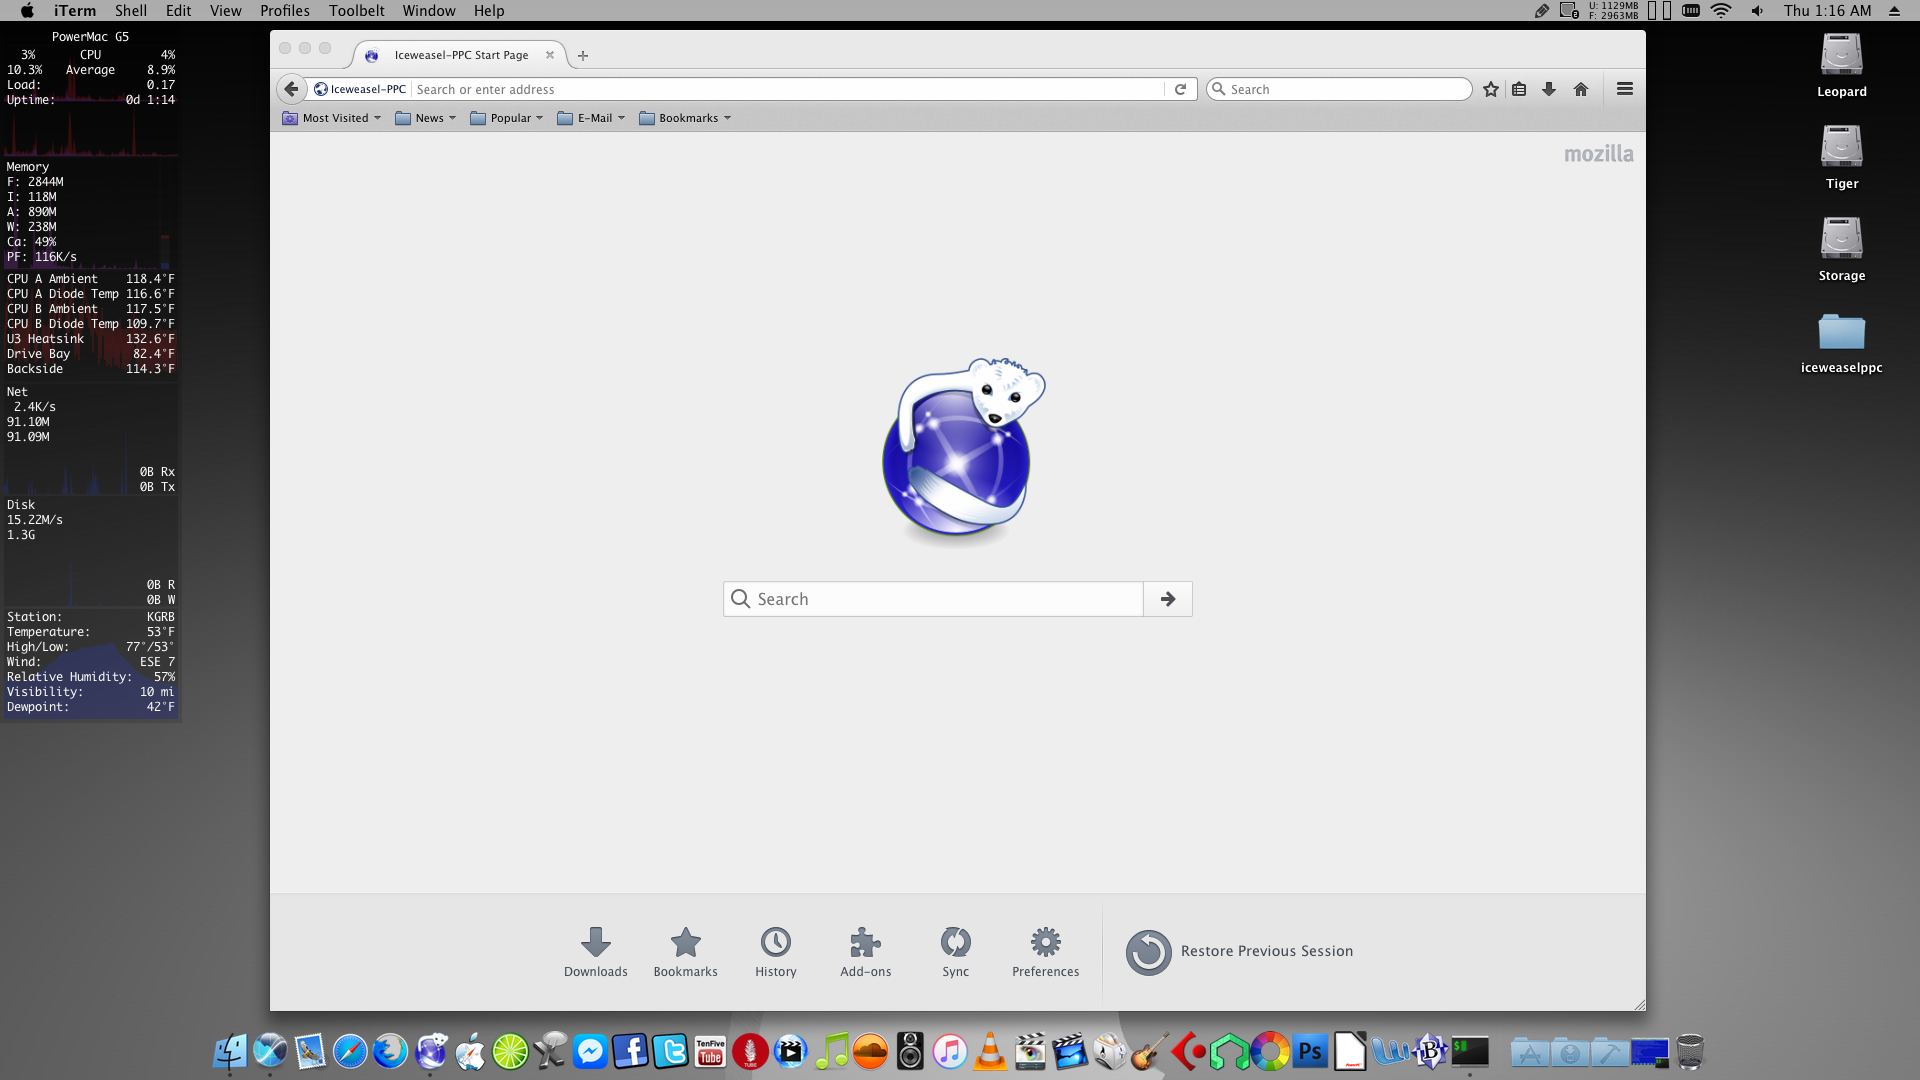Click the reload page icon
1920x1080 pixels.
click(1180, 89)
